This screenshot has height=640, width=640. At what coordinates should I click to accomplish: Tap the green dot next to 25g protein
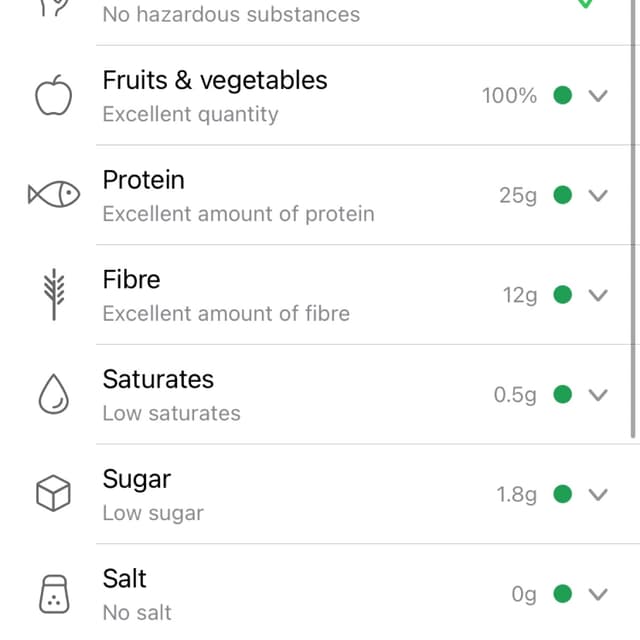(562, 195)
